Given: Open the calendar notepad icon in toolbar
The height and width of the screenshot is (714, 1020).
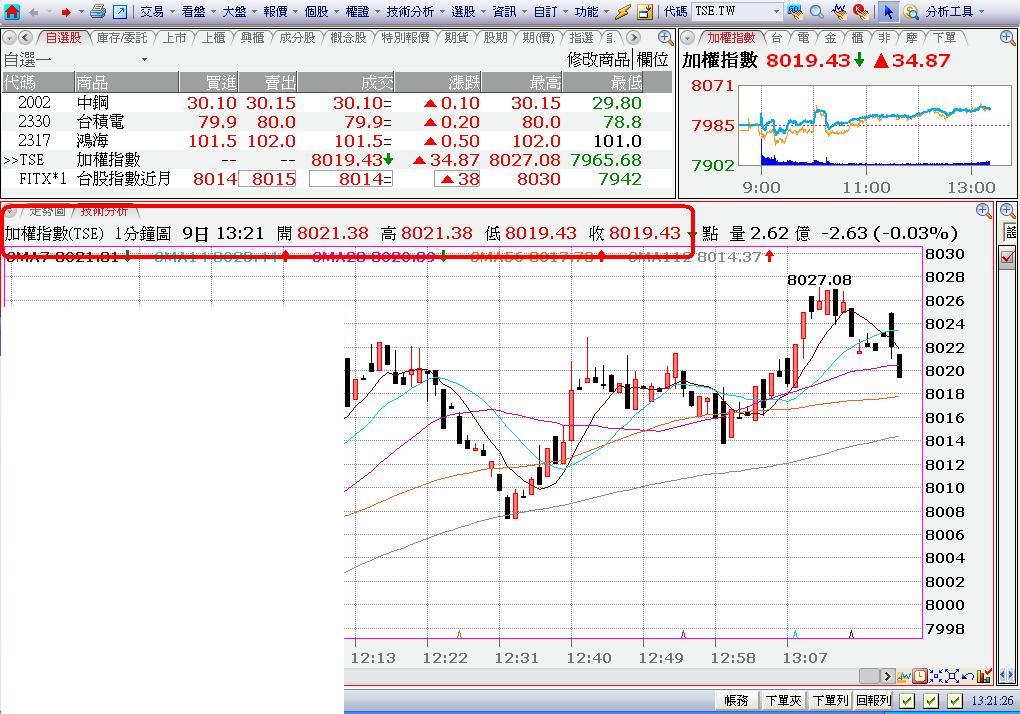Looking at the screenshot, I should point(645,12).
